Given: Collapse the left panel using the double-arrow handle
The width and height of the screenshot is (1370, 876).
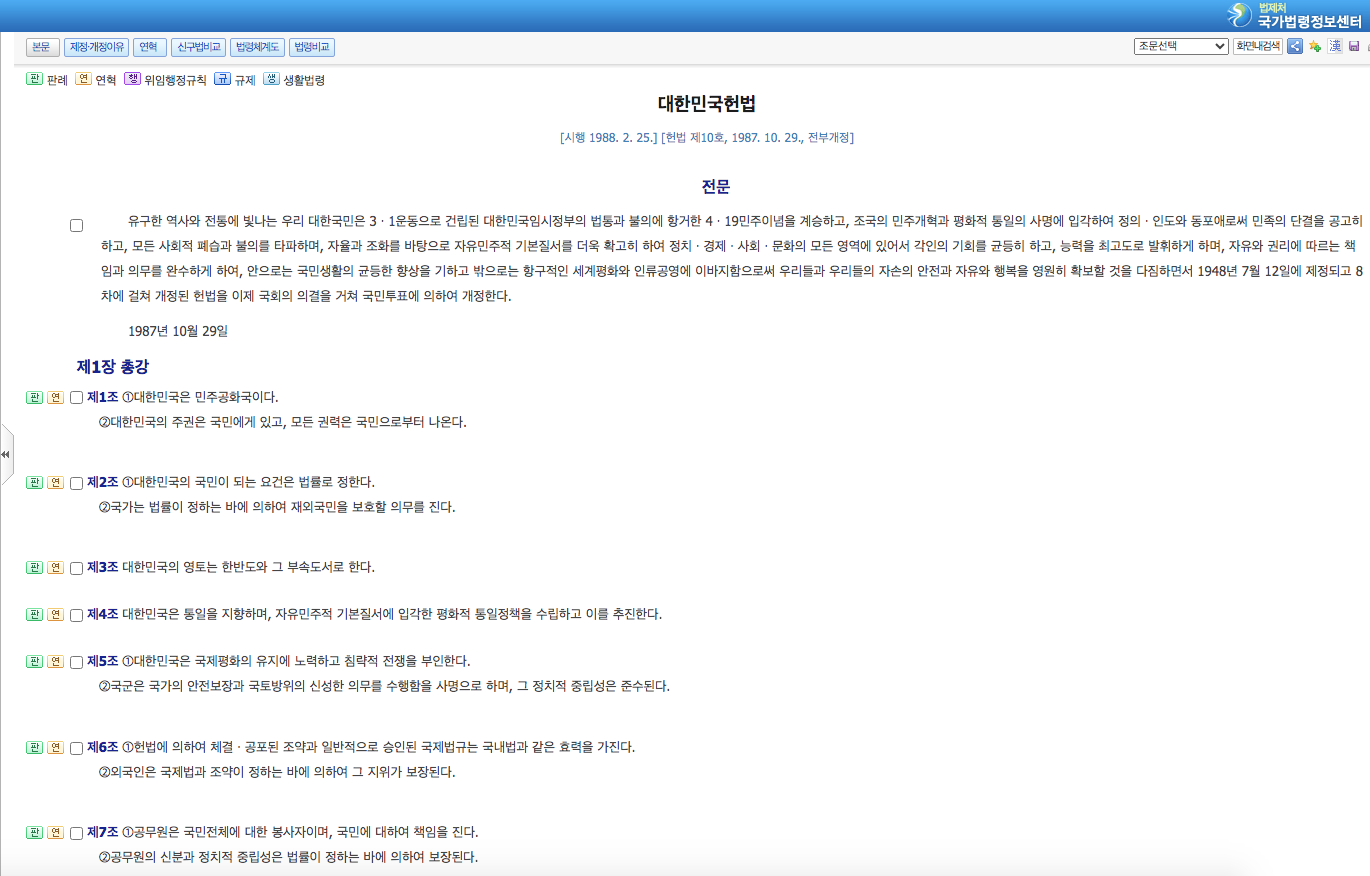Looking at the screenshot, I should click(7, 453).
